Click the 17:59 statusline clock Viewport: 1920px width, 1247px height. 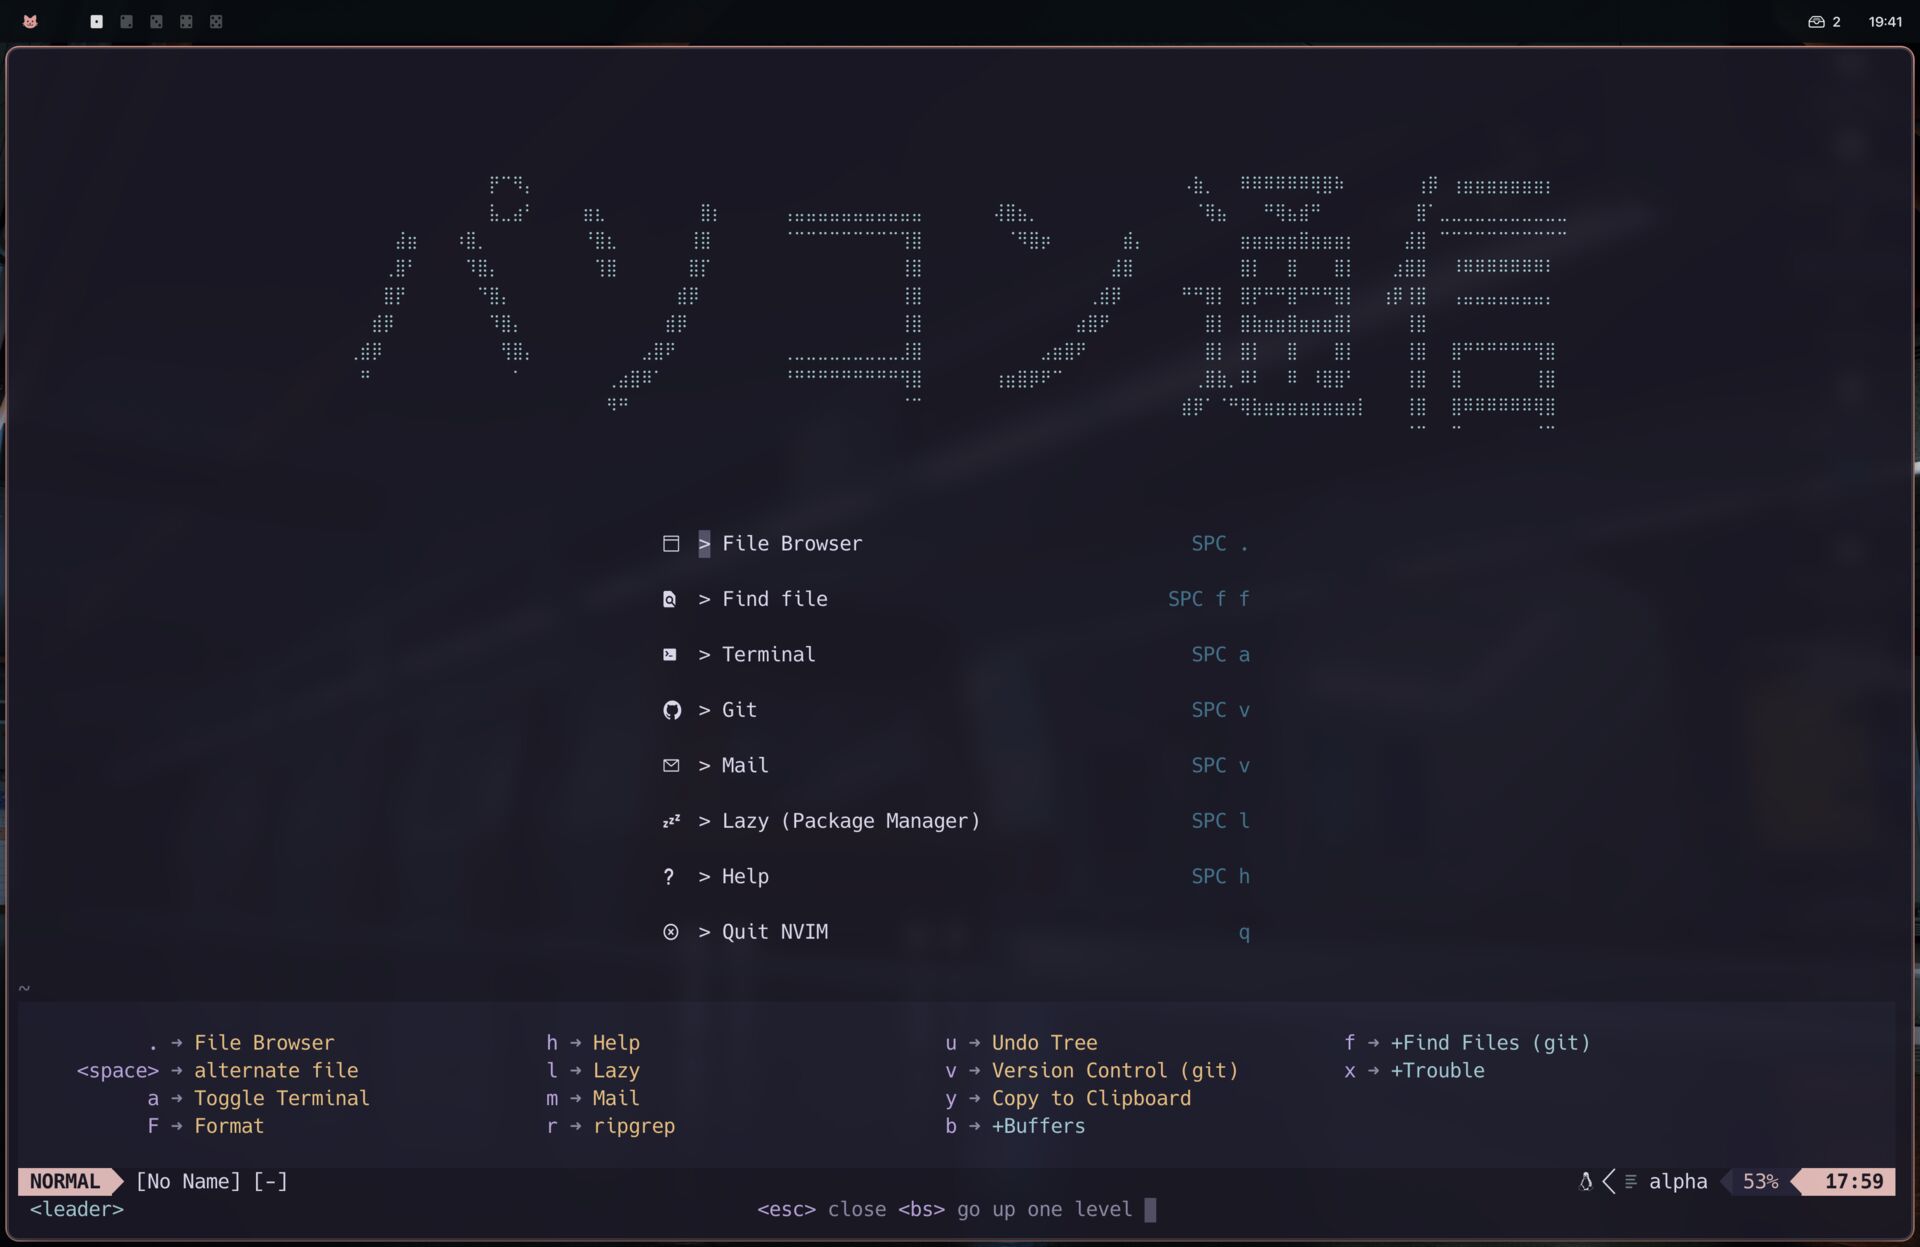tap(1853, 1182)
